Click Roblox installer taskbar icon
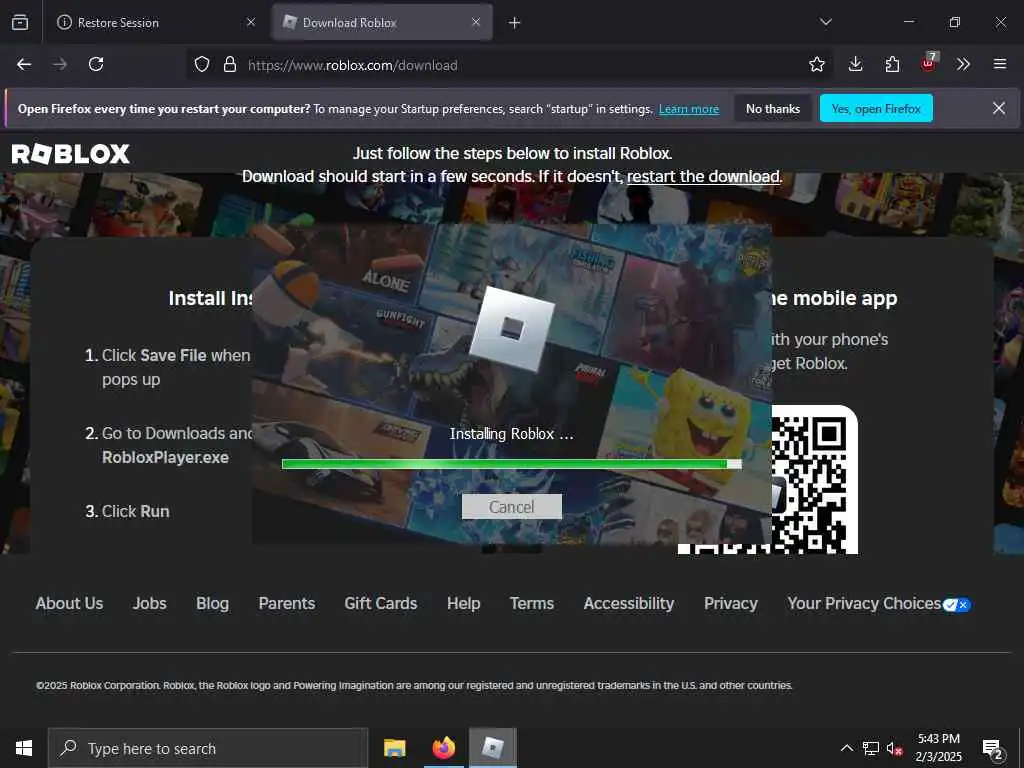The height and width of the screenshot is (768, 1024). [x=492, y=748]
